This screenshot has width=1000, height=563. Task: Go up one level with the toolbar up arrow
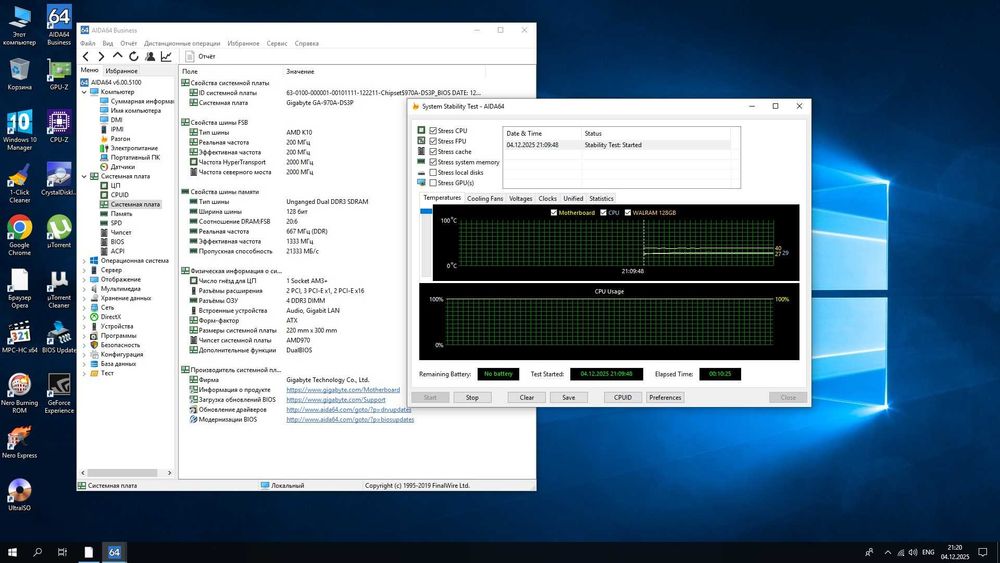coord(117,56)
